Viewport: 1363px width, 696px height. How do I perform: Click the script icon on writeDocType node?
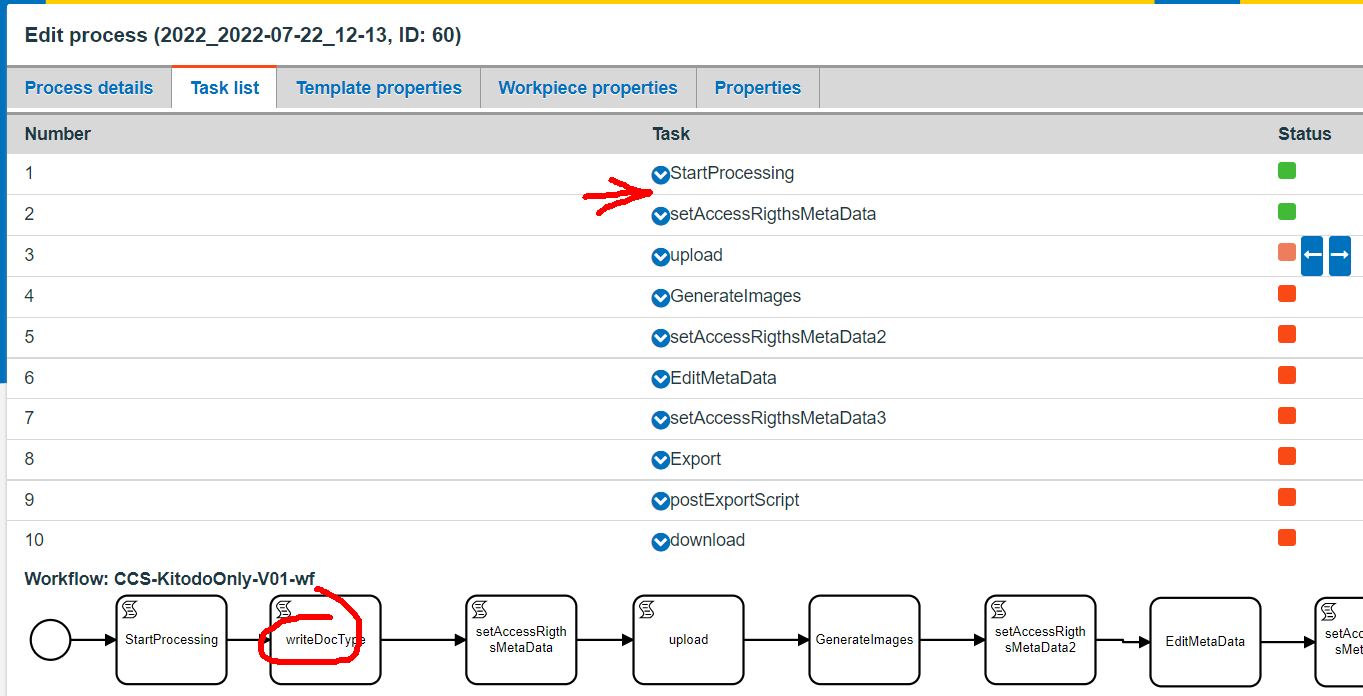pyautogui.click(x=283, y=607)
